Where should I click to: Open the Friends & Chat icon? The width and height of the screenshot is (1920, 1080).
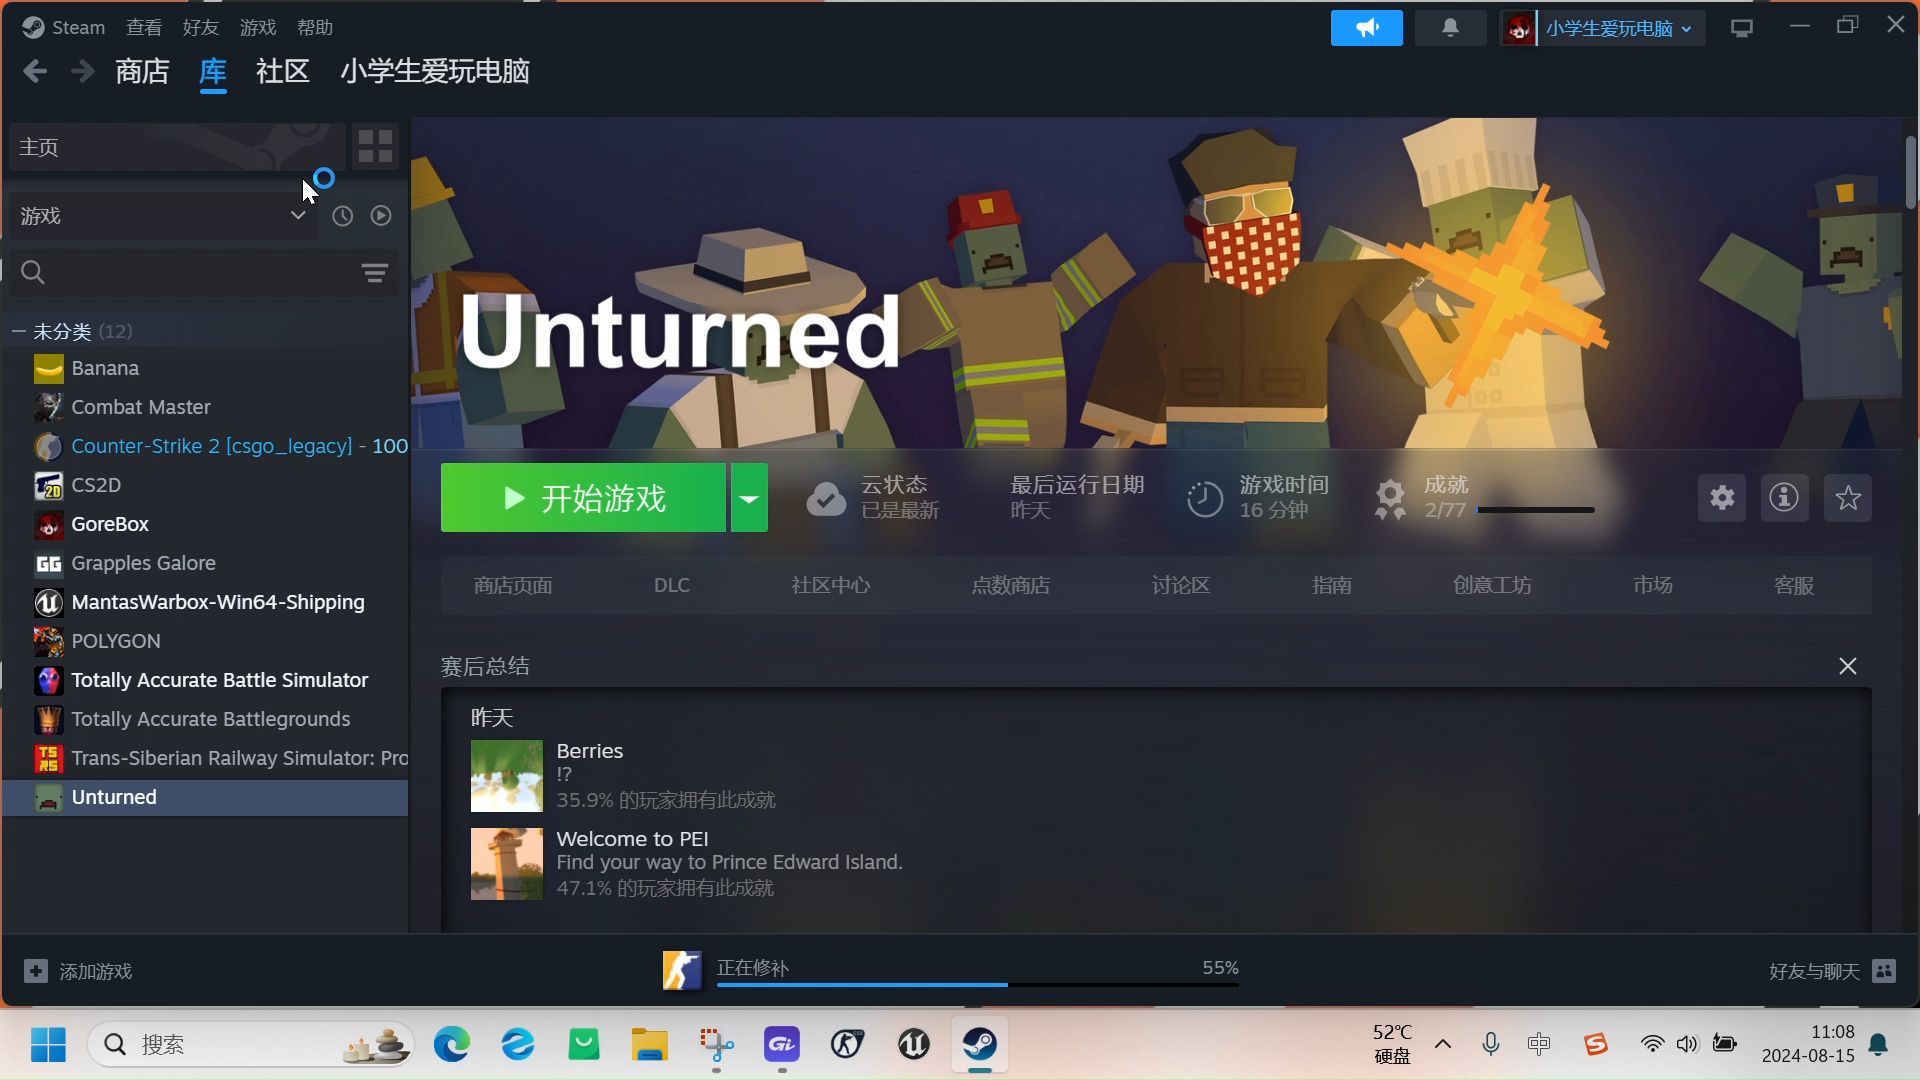coord(1884,971)
